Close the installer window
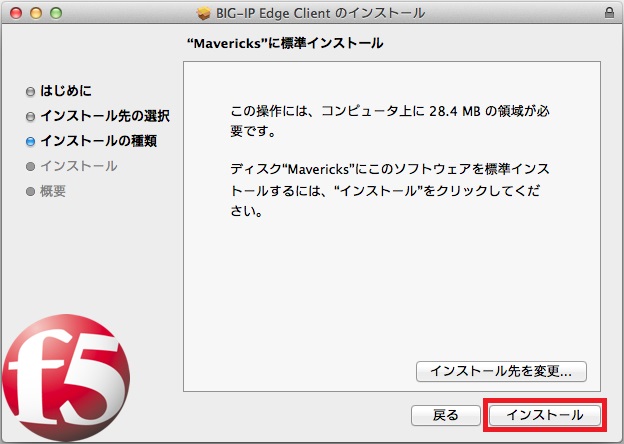624x444 pixels. point(16,13)
